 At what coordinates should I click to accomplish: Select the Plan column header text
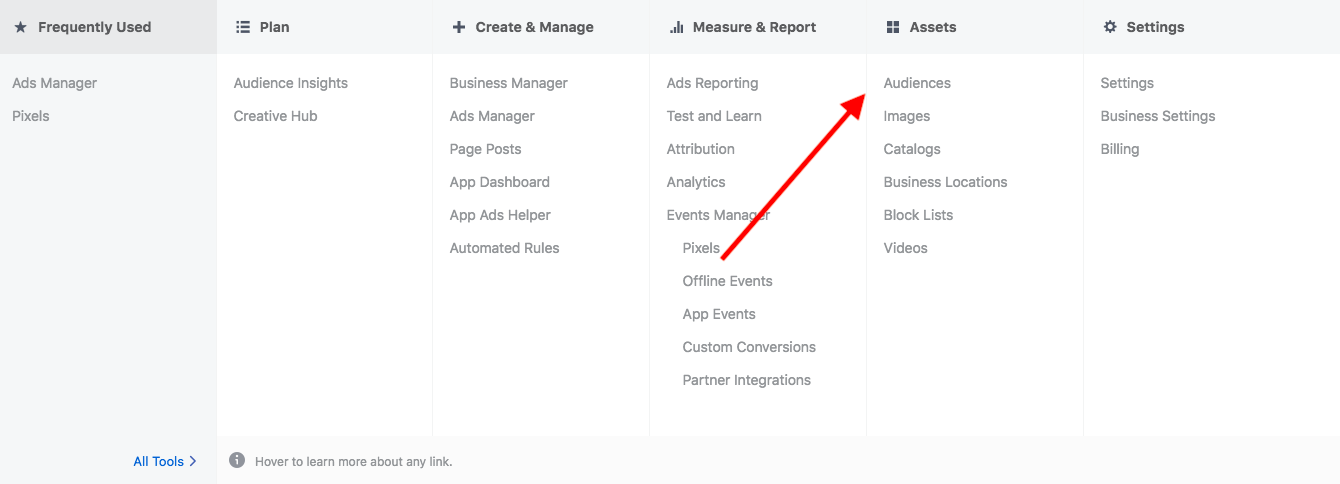[x=275, y=27]
